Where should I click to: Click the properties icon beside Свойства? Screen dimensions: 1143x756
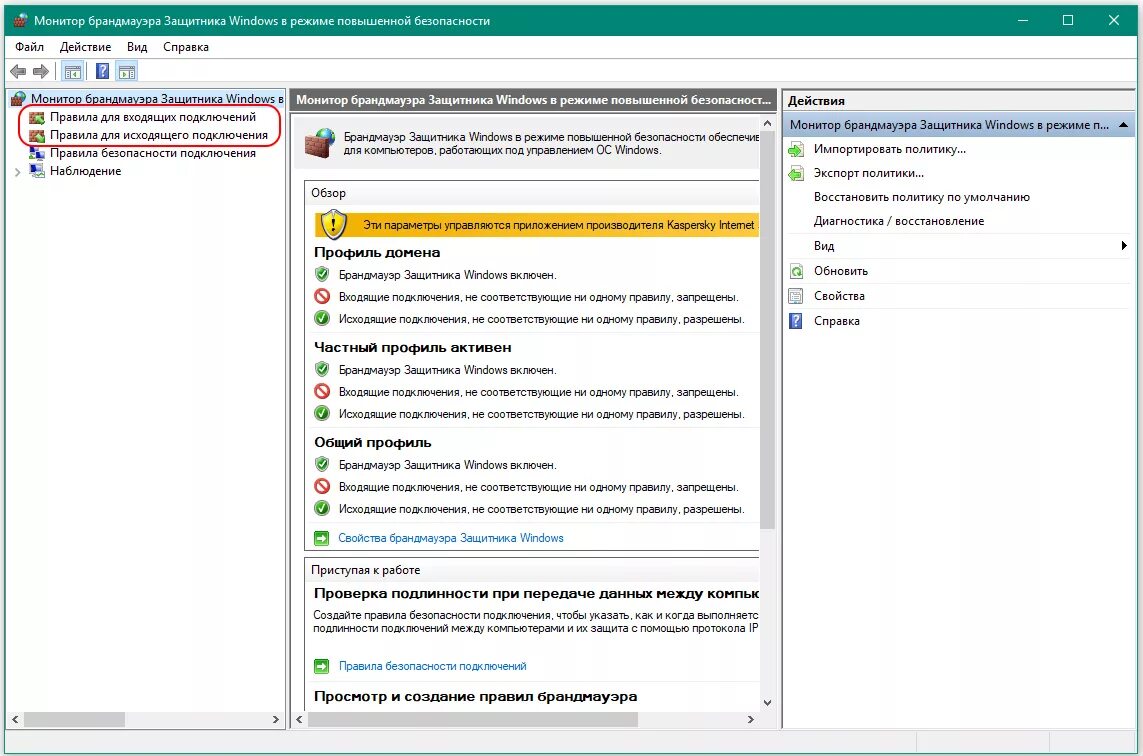(x=796, y=296)
